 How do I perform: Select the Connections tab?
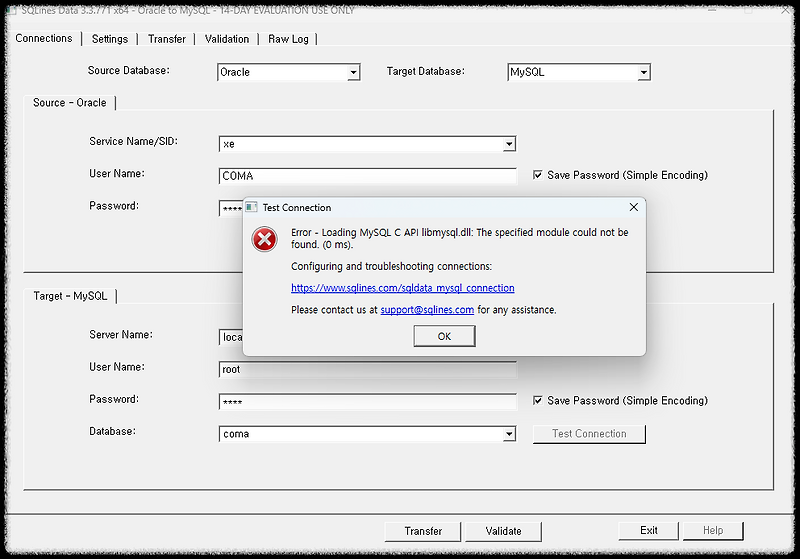coord(44,38)
